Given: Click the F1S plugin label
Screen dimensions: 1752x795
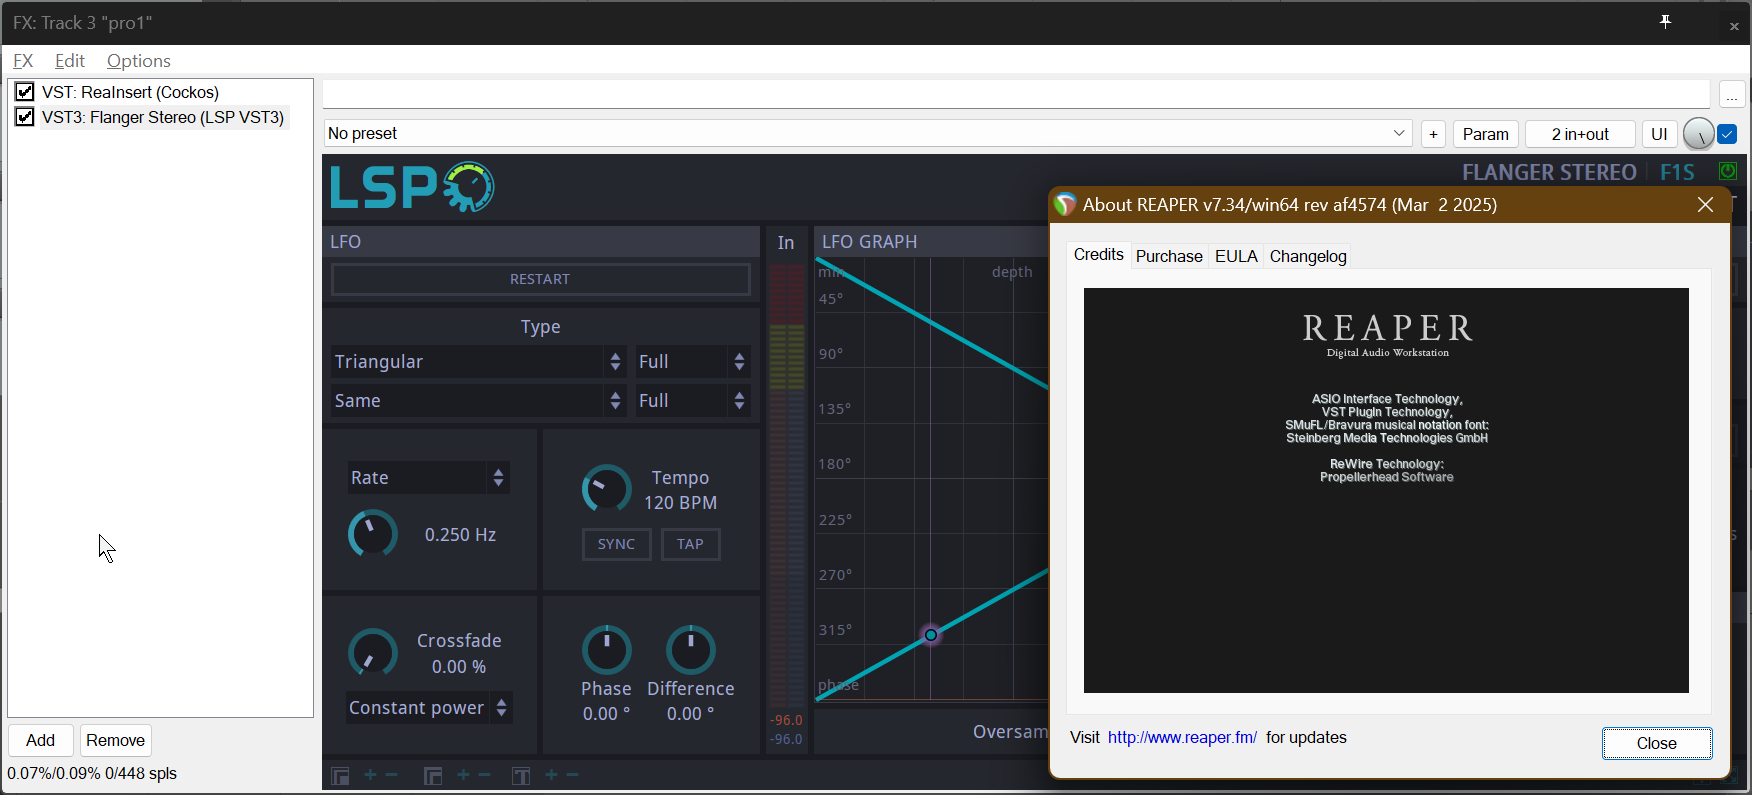Looking at the screenshot, I should coord(1677,172).
